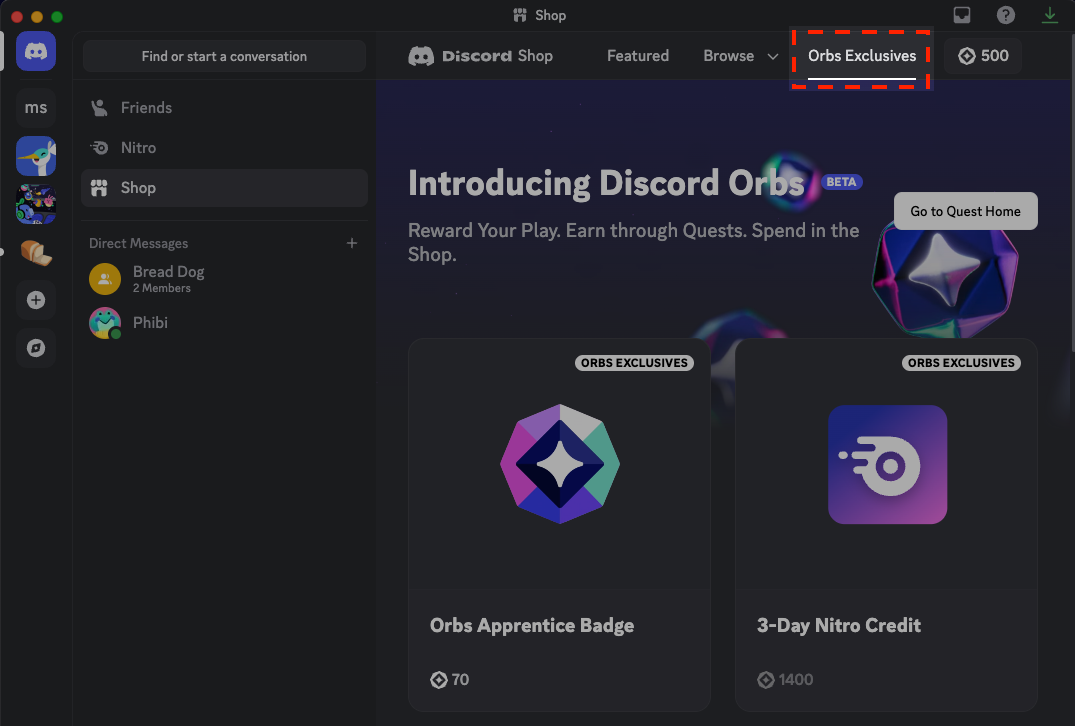Go to Nitro in sidebar
The image size is (1075, 726).
pyautogui.click(x=138, y=148)
